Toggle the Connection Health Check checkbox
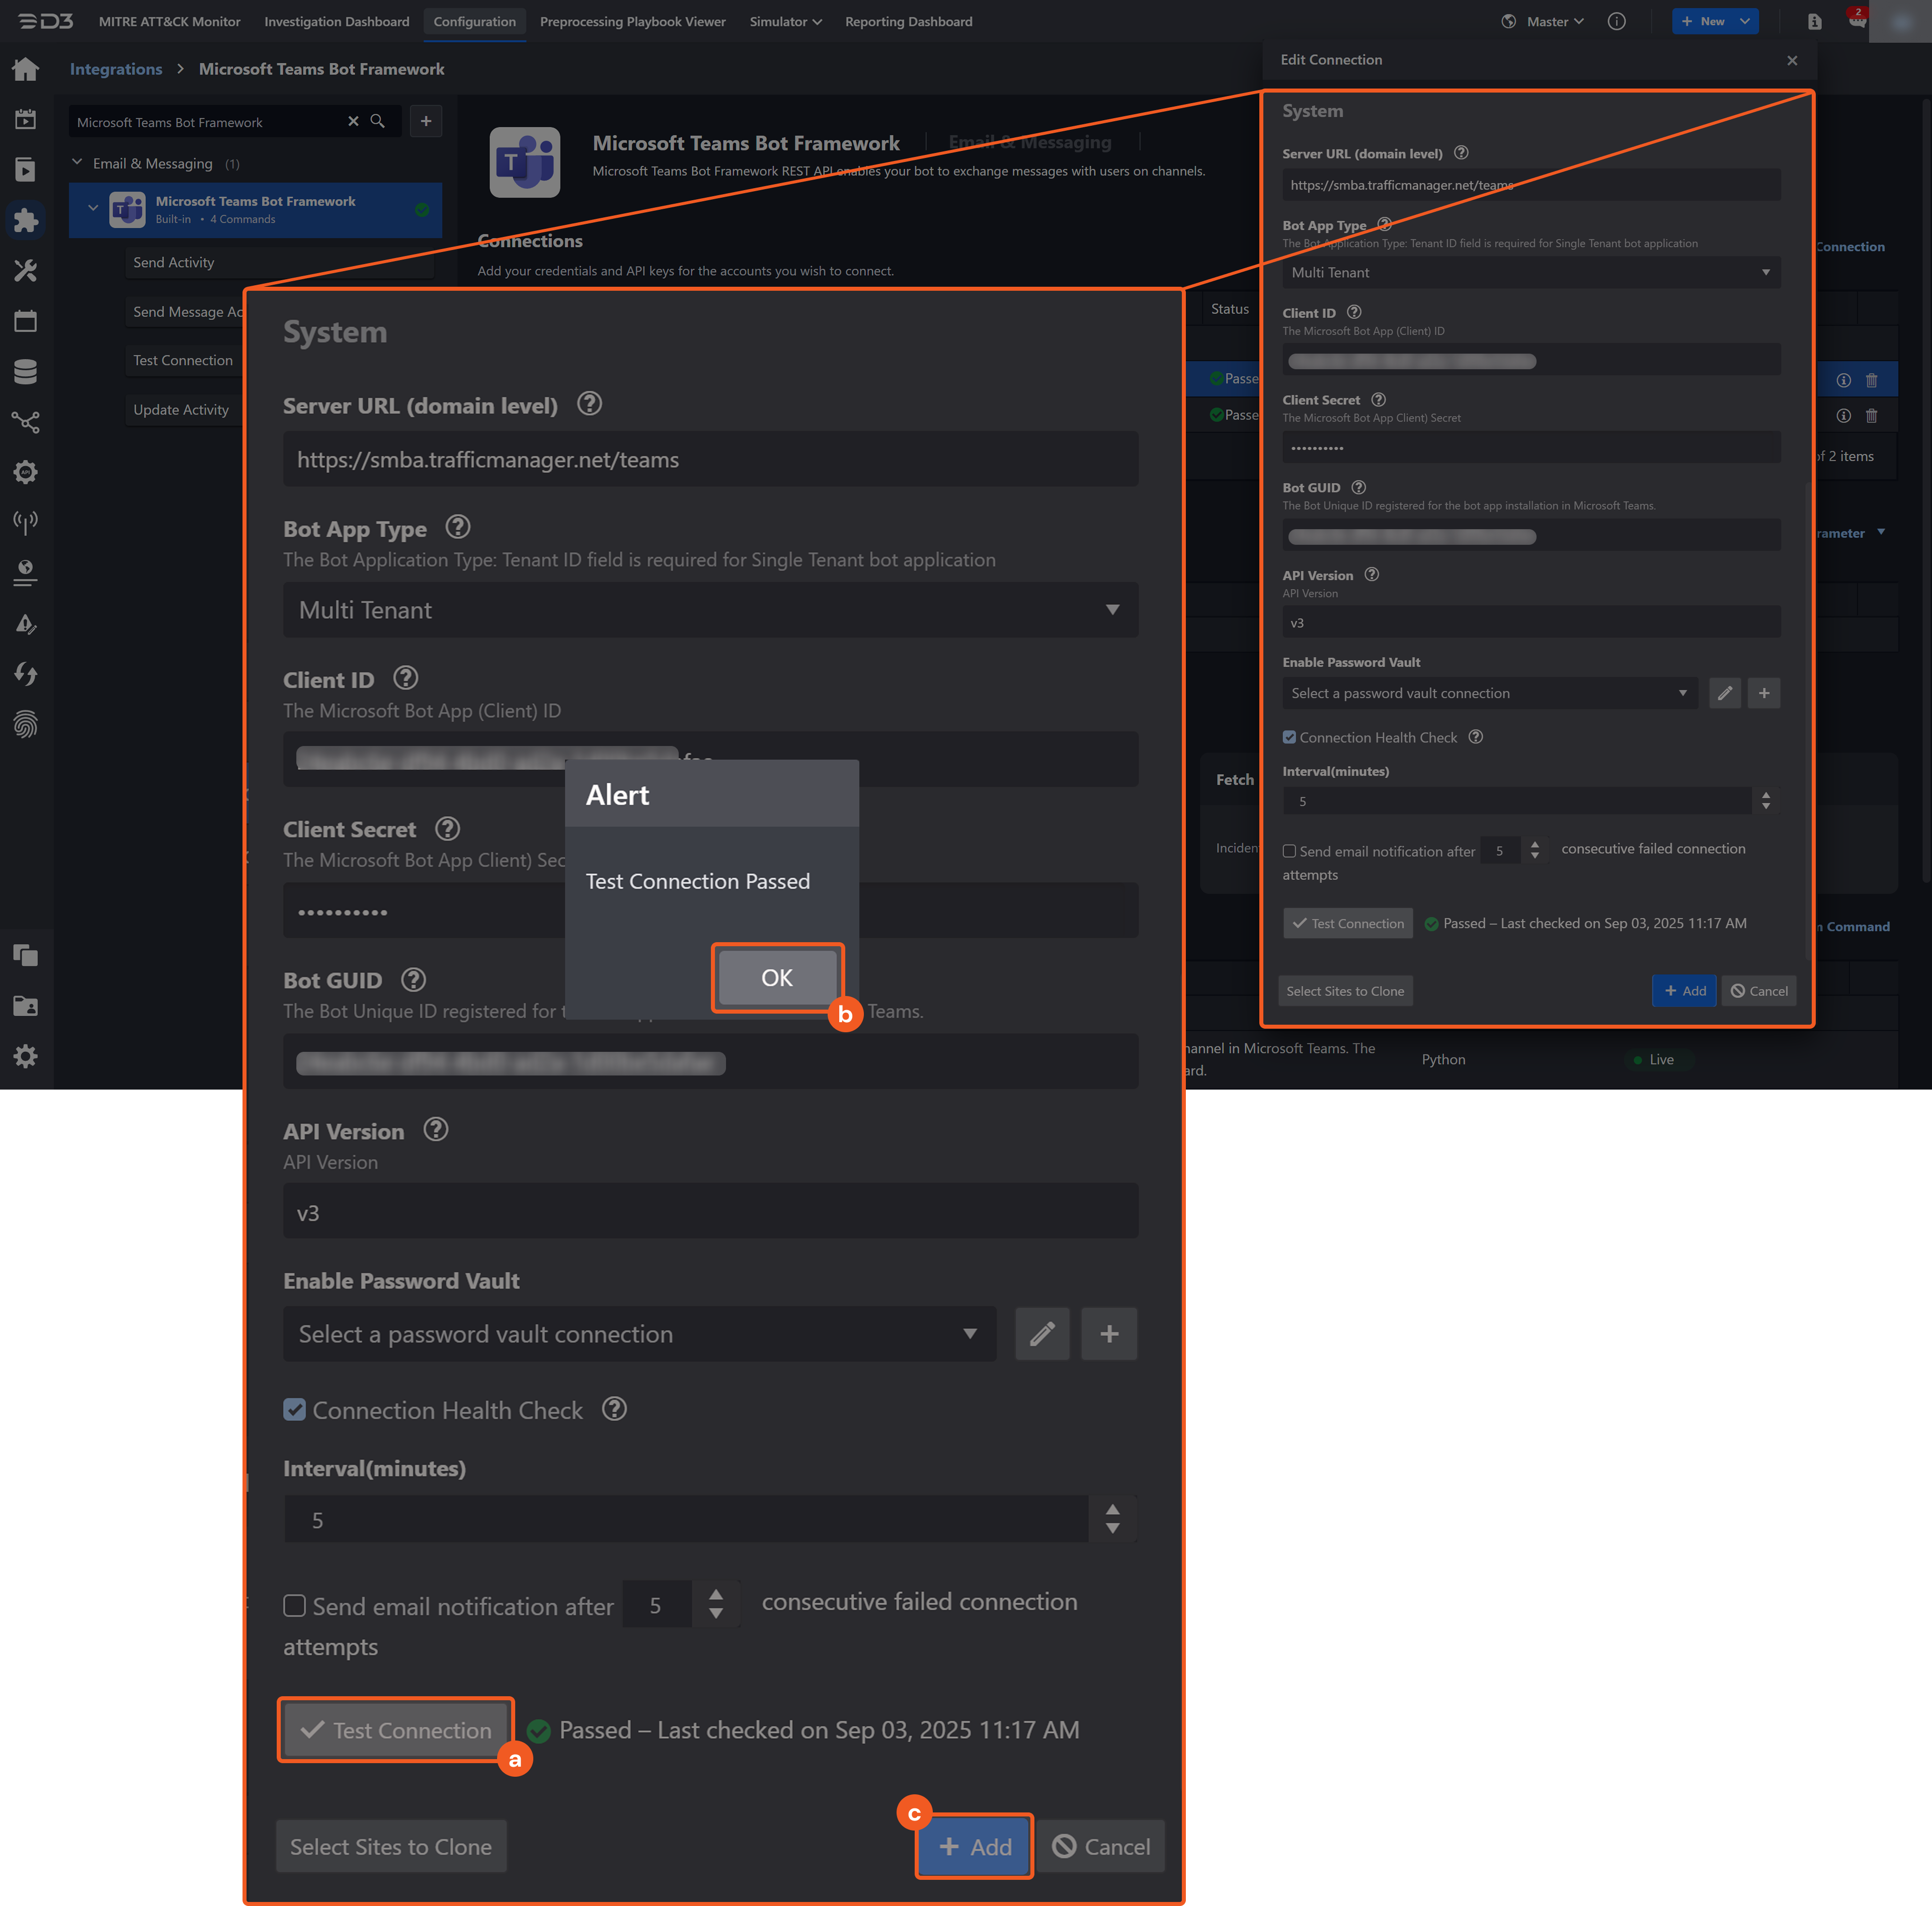The width and height of the screenshot is (1932, 1906). click(x=295, y=1410)
